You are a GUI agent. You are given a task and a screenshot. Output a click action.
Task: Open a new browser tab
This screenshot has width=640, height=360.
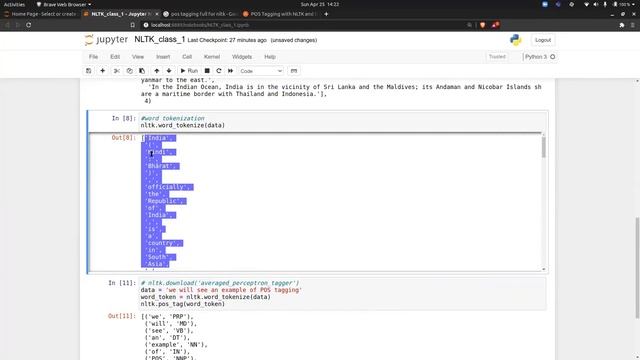tap(326, 14)
